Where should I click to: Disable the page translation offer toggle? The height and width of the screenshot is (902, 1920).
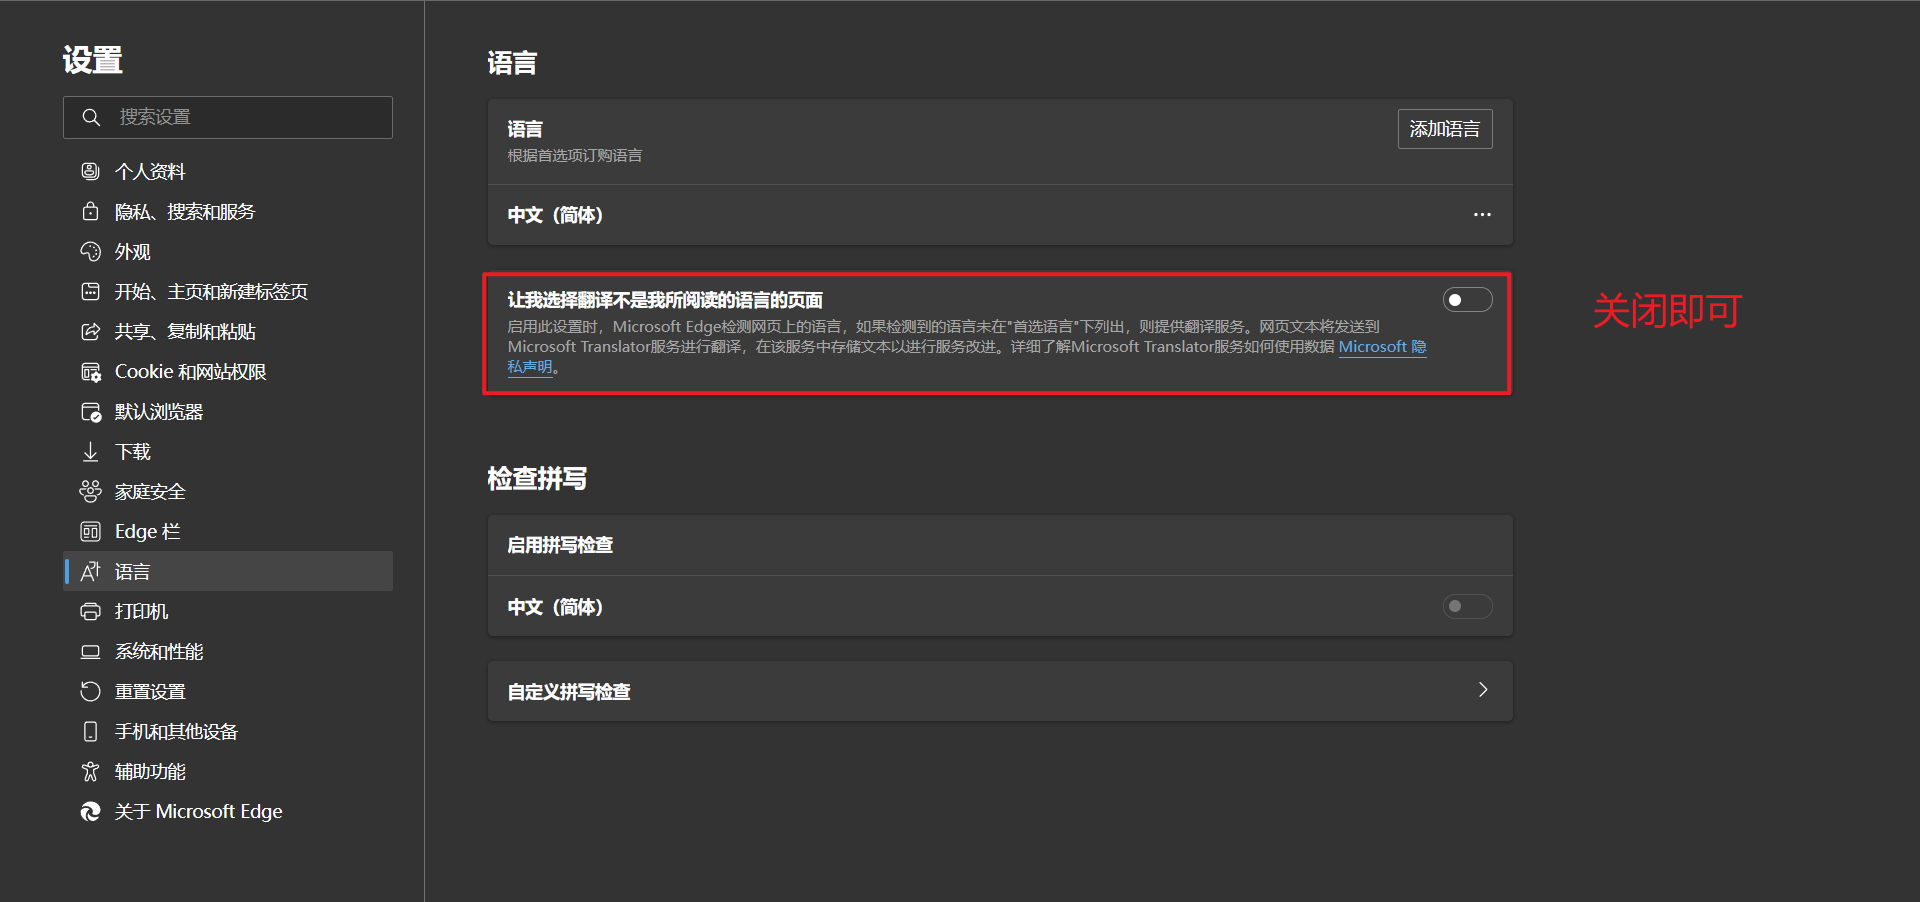(1467, 299)
